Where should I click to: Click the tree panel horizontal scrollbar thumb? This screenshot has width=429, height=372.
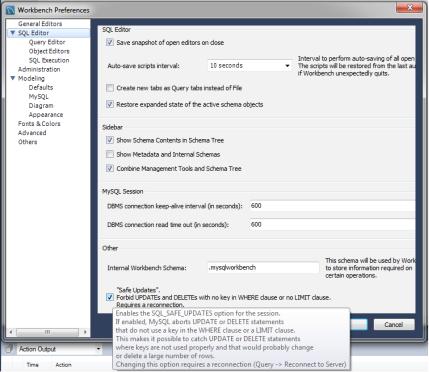(x=47, y=332)
